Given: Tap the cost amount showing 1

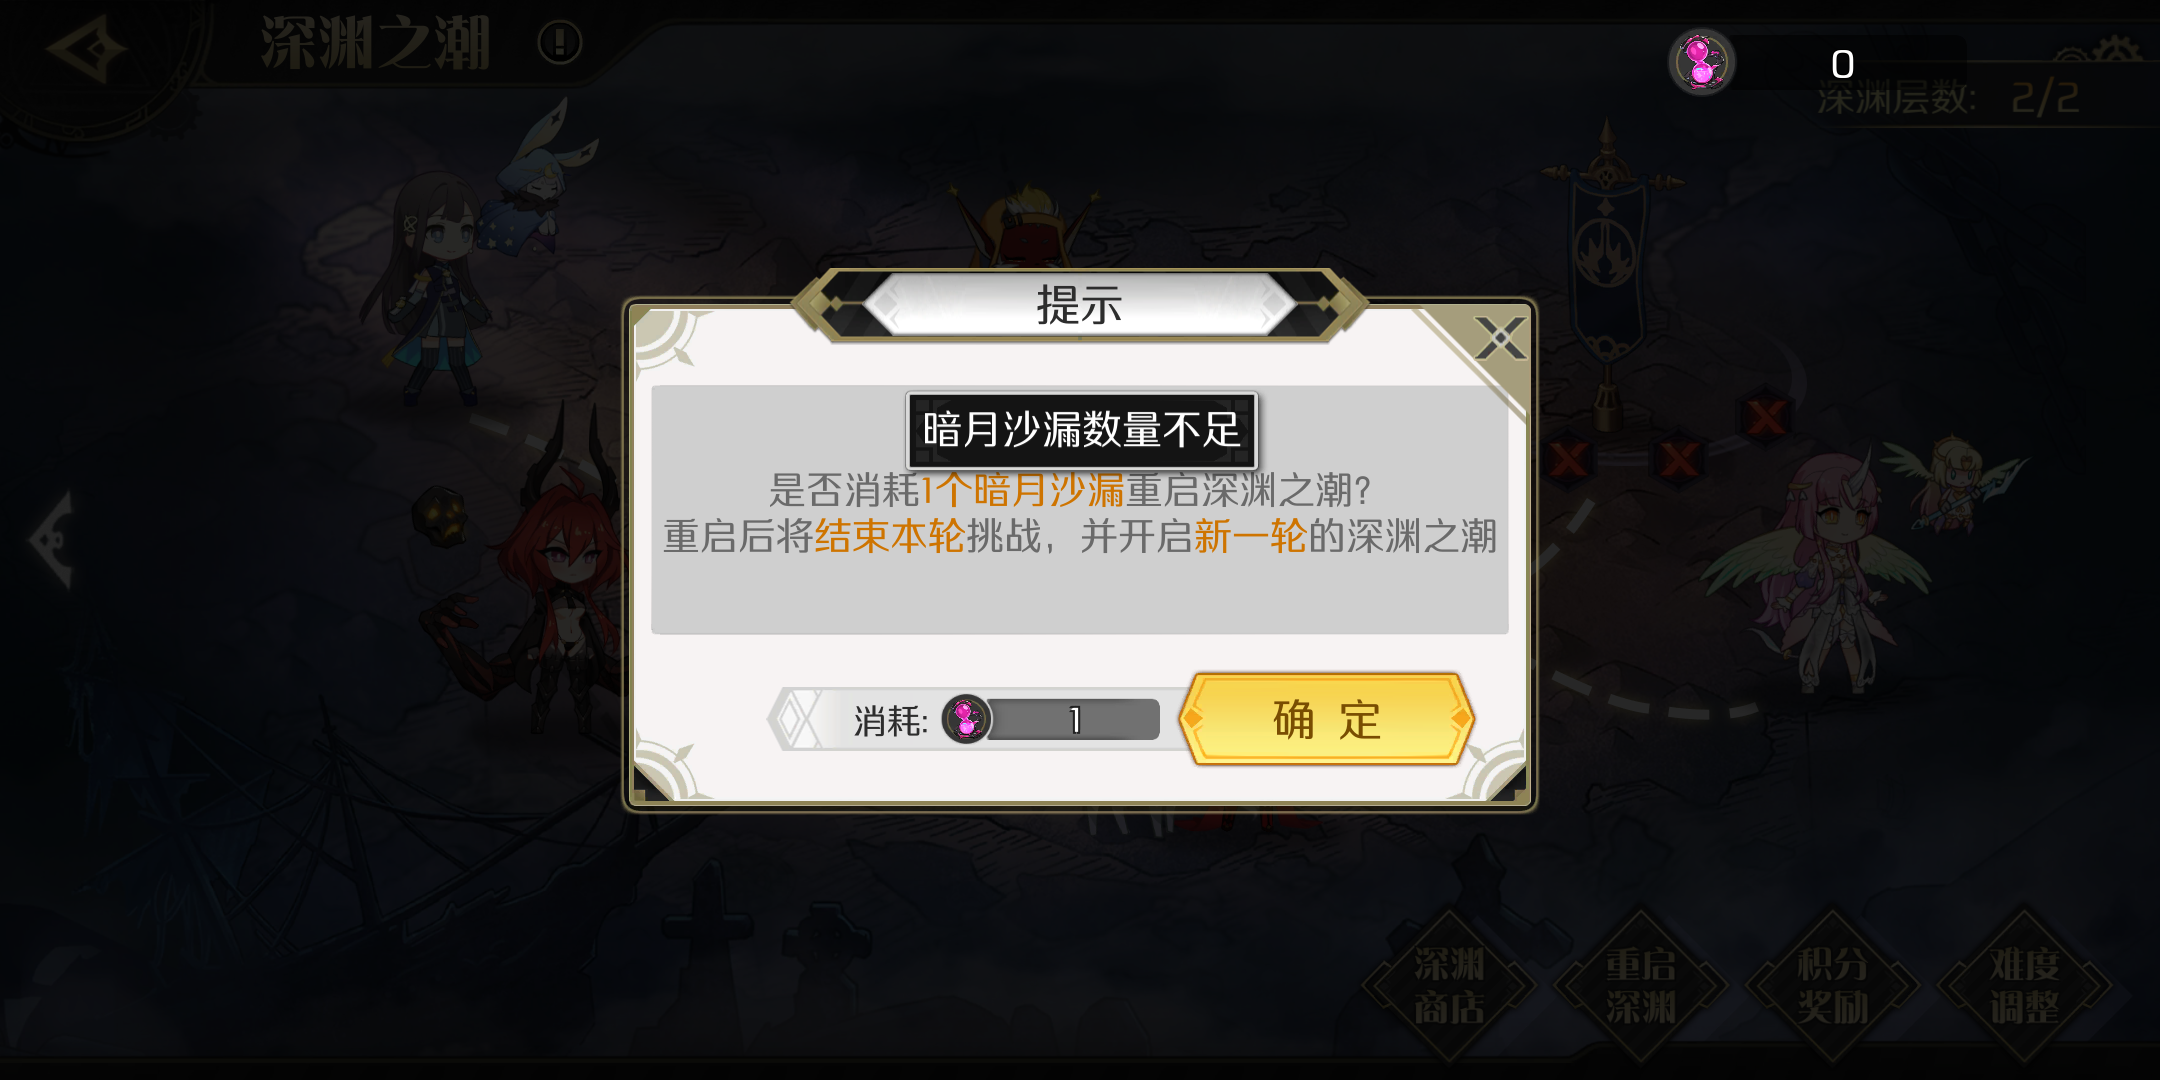Looking at the screenshot, I should coord(1075,720).
